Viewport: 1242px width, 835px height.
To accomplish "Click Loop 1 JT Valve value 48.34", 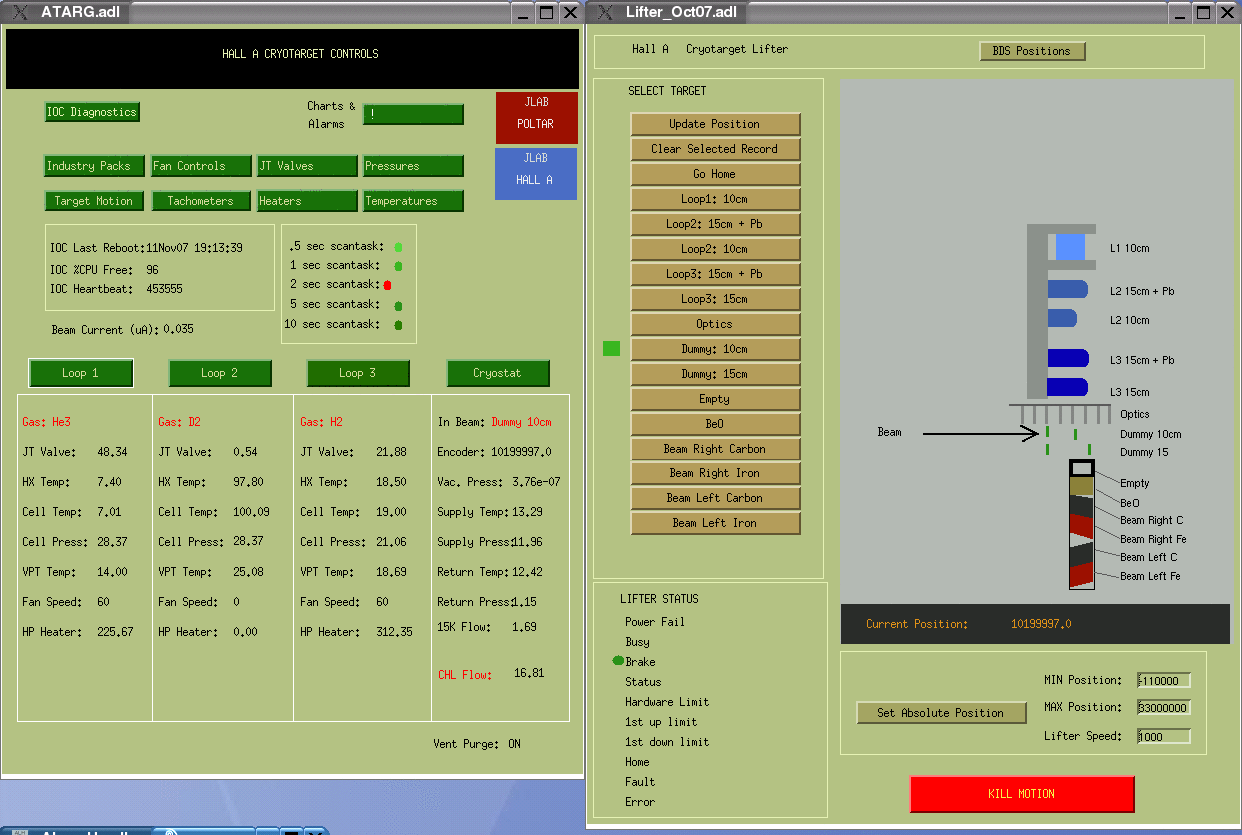I will coord(111,452).
